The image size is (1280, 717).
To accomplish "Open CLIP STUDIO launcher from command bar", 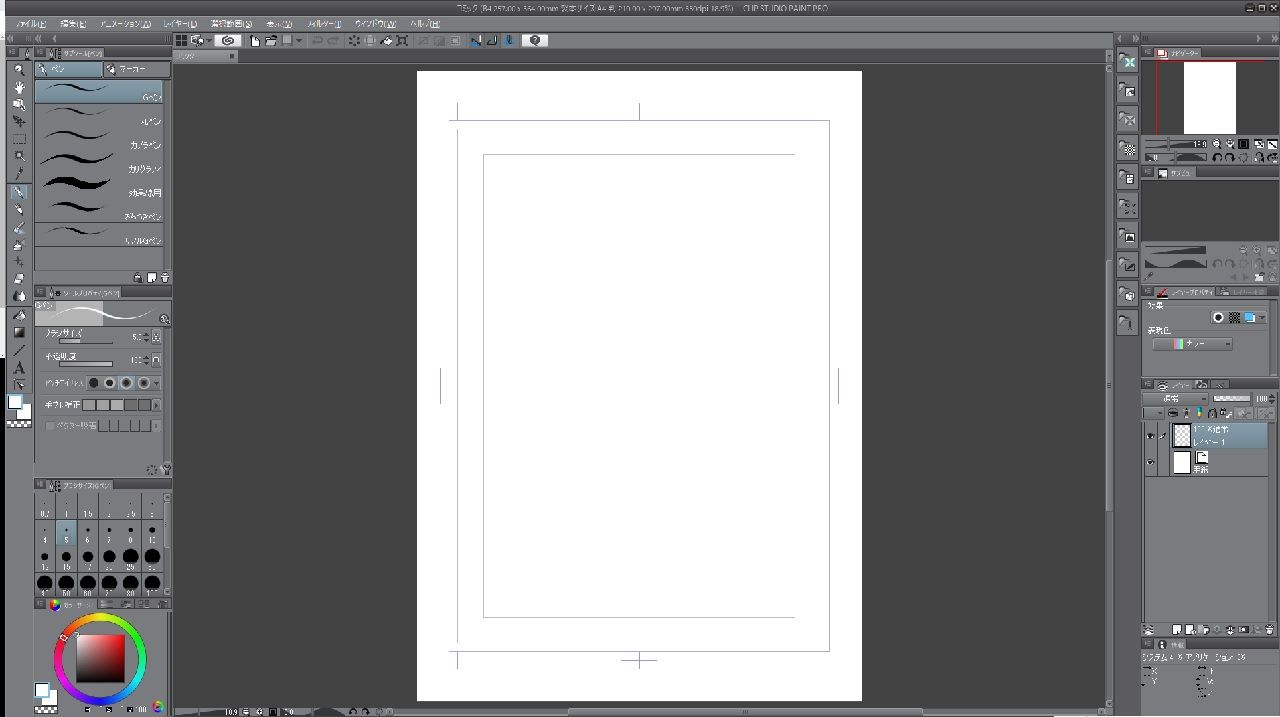I will coord(228,40).
